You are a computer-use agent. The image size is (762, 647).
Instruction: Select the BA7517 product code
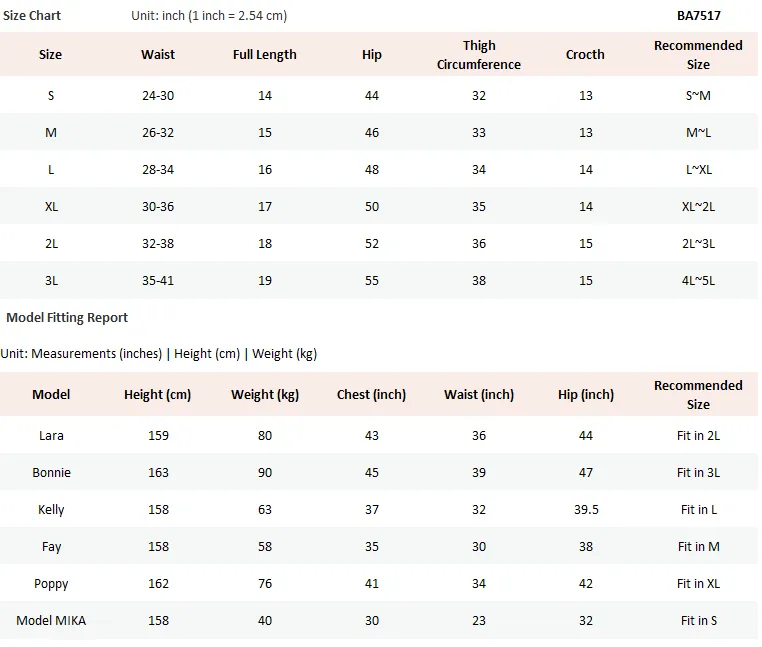coord(698,16)
